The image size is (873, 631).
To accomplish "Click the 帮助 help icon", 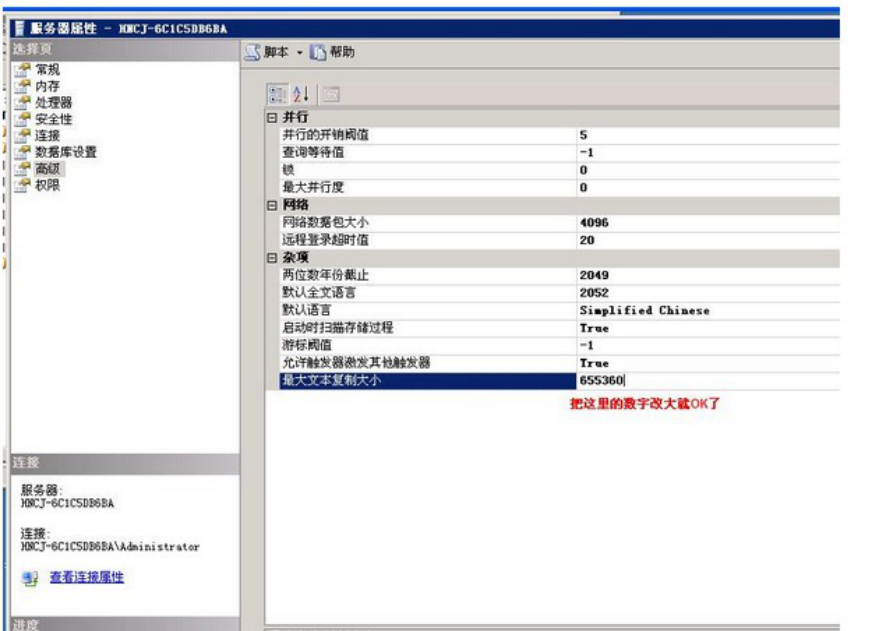I will (x=319, y=52).
